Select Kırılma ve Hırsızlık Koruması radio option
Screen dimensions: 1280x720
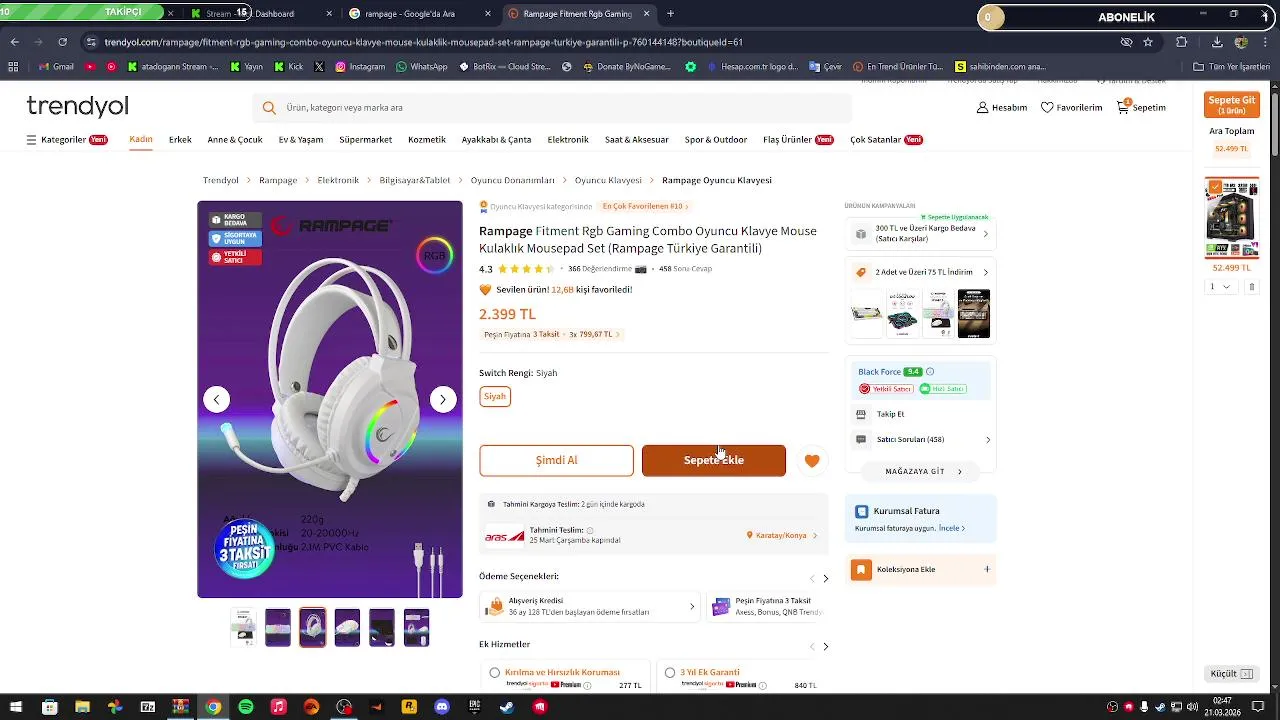coord(495,673)
